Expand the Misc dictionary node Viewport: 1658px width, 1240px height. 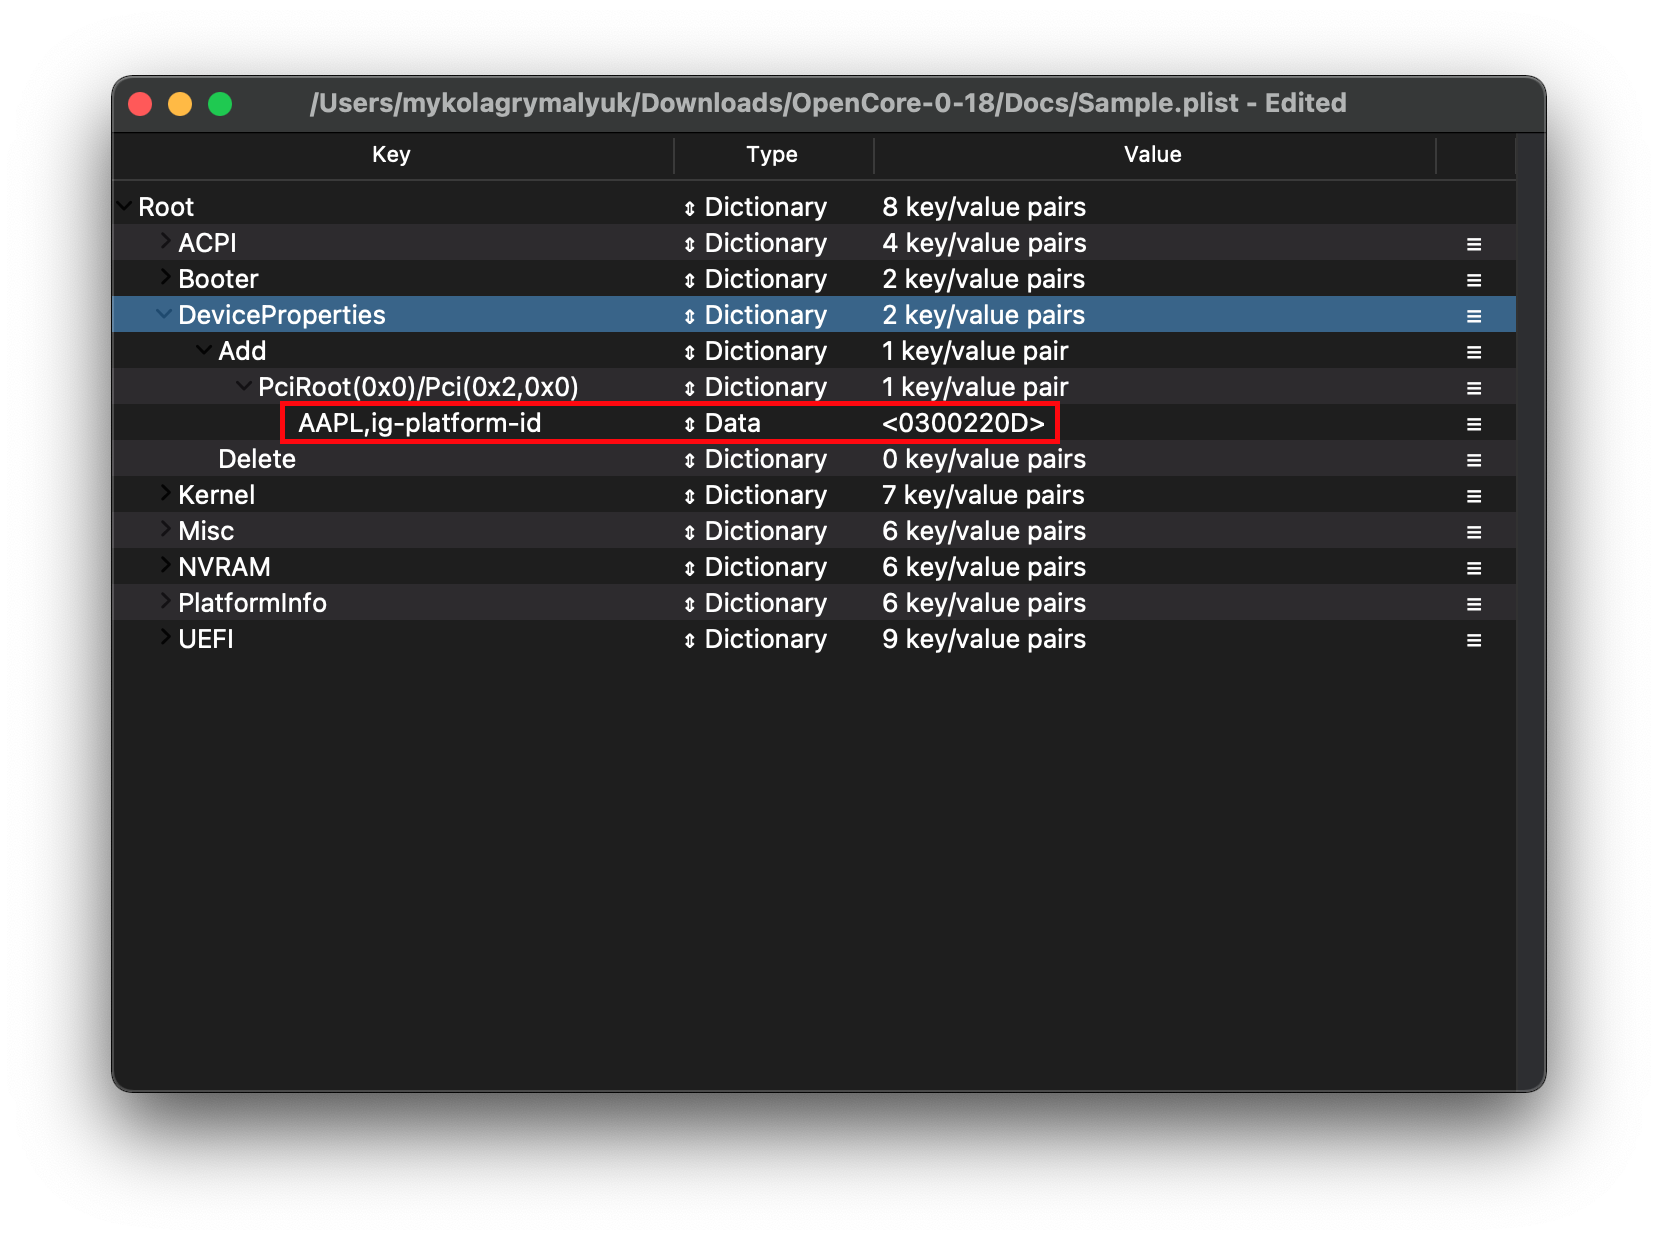coord(165,530)
